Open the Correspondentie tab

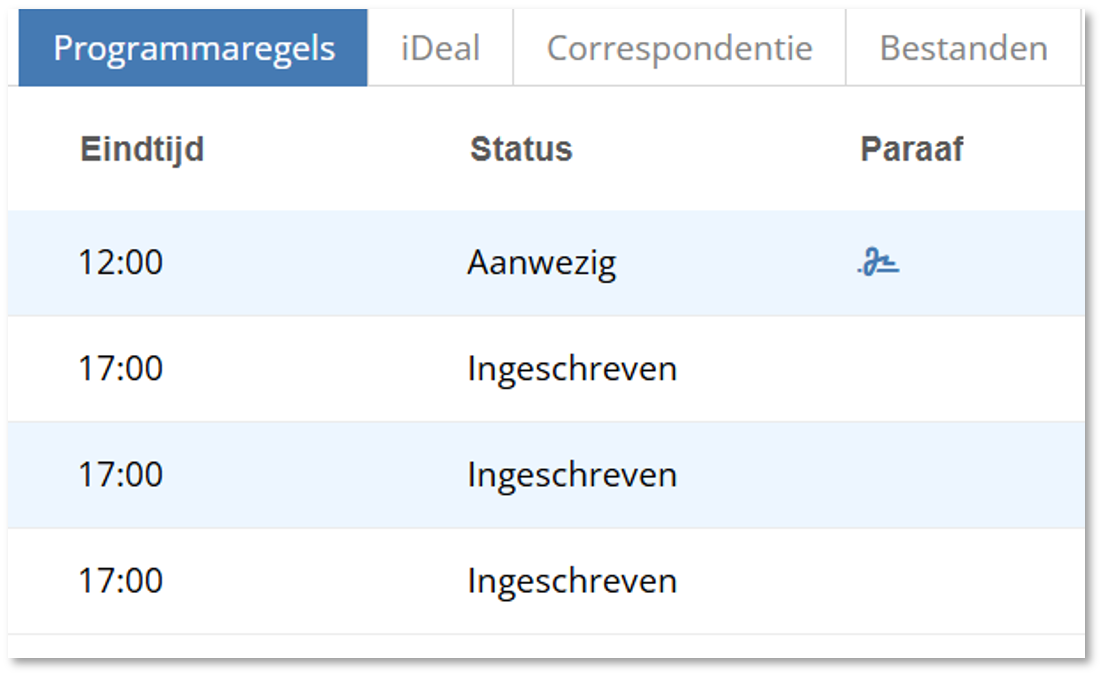click(679, 48)
